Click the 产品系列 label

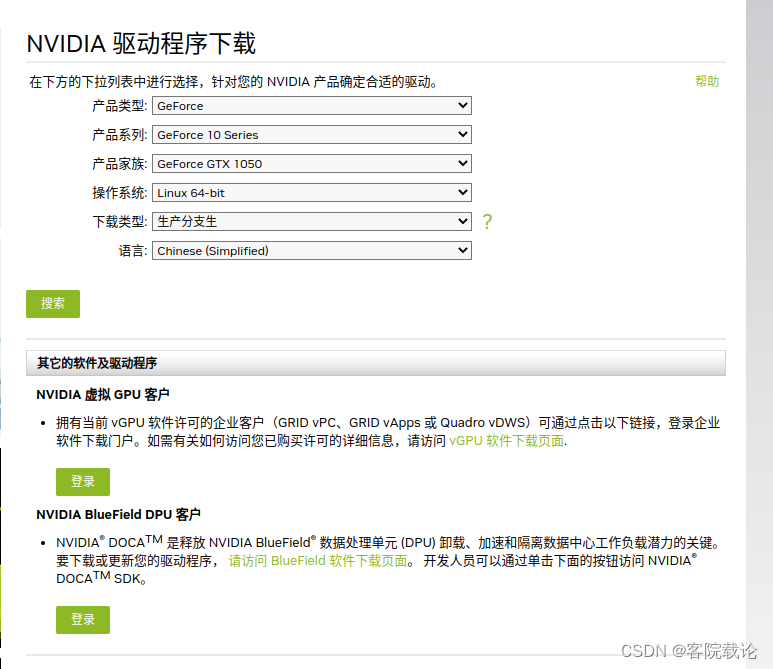(120, 135)
